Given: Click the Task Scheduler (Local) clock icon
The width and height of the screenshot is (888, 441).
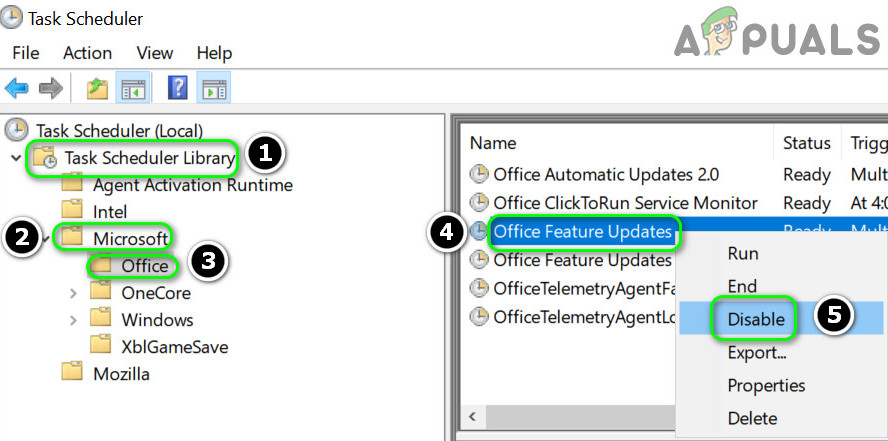Looking at the screenshot, I should [x=16, y=130].
